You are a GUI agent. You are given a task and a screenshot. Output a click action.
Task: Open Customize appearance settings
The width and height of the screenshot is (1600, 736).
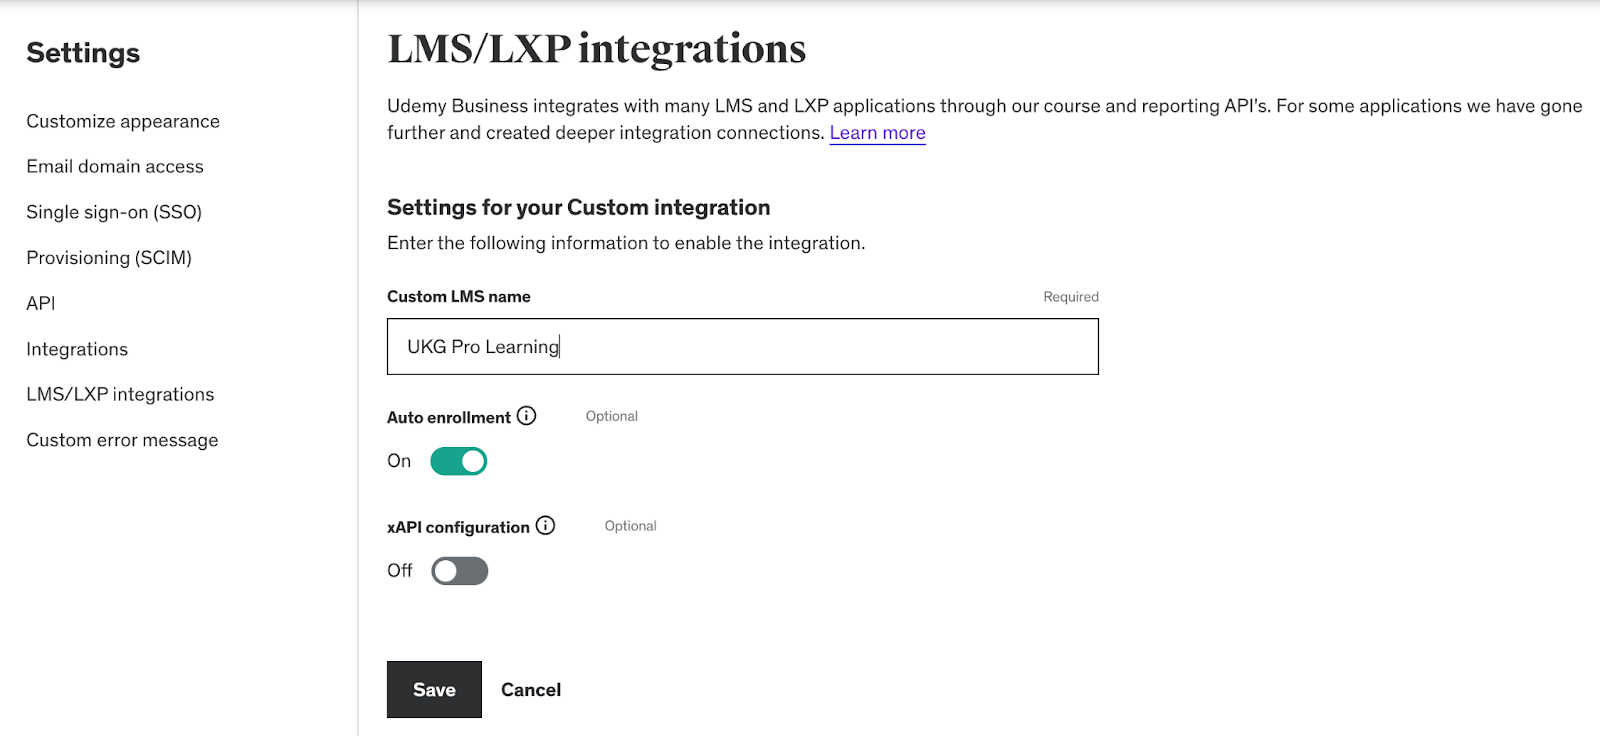click(123, 121)
